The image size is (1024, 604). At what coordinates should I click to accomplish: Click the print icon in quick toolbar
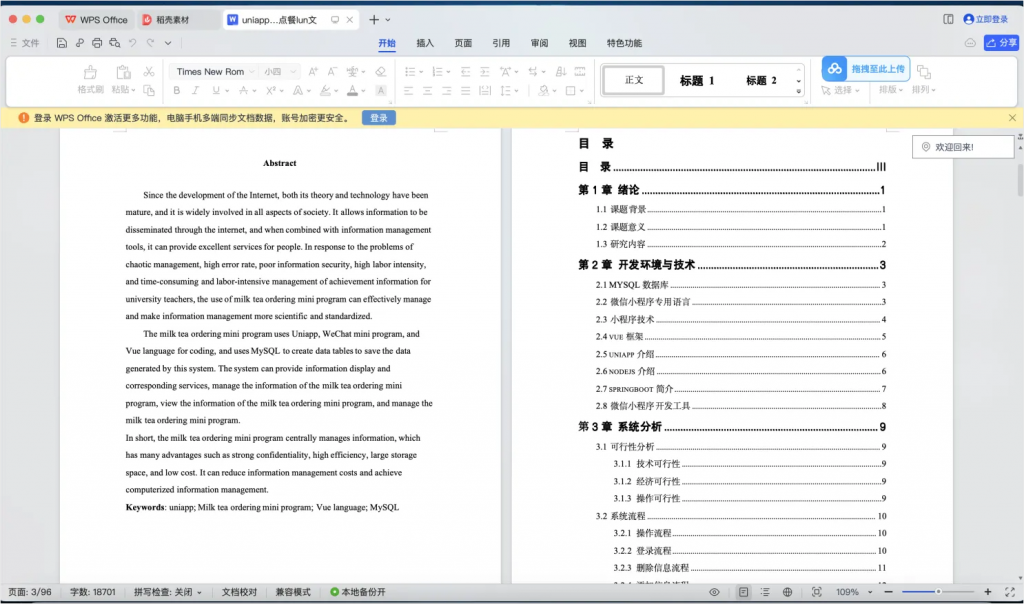click(97, 43)
